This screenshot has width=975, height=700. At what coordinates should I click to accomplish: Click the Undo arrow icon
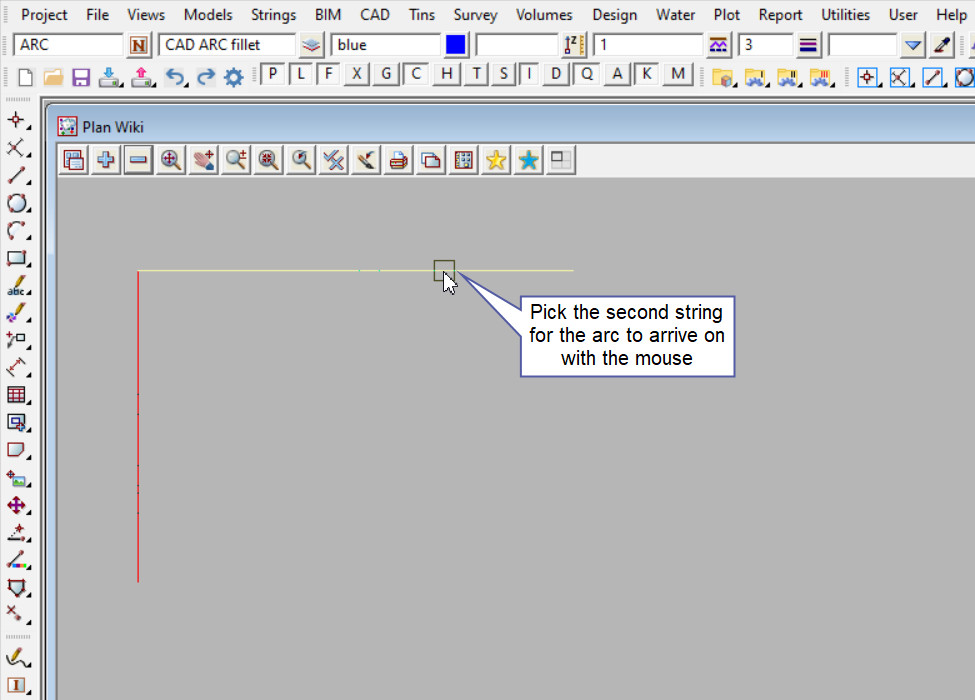(175, 77)
